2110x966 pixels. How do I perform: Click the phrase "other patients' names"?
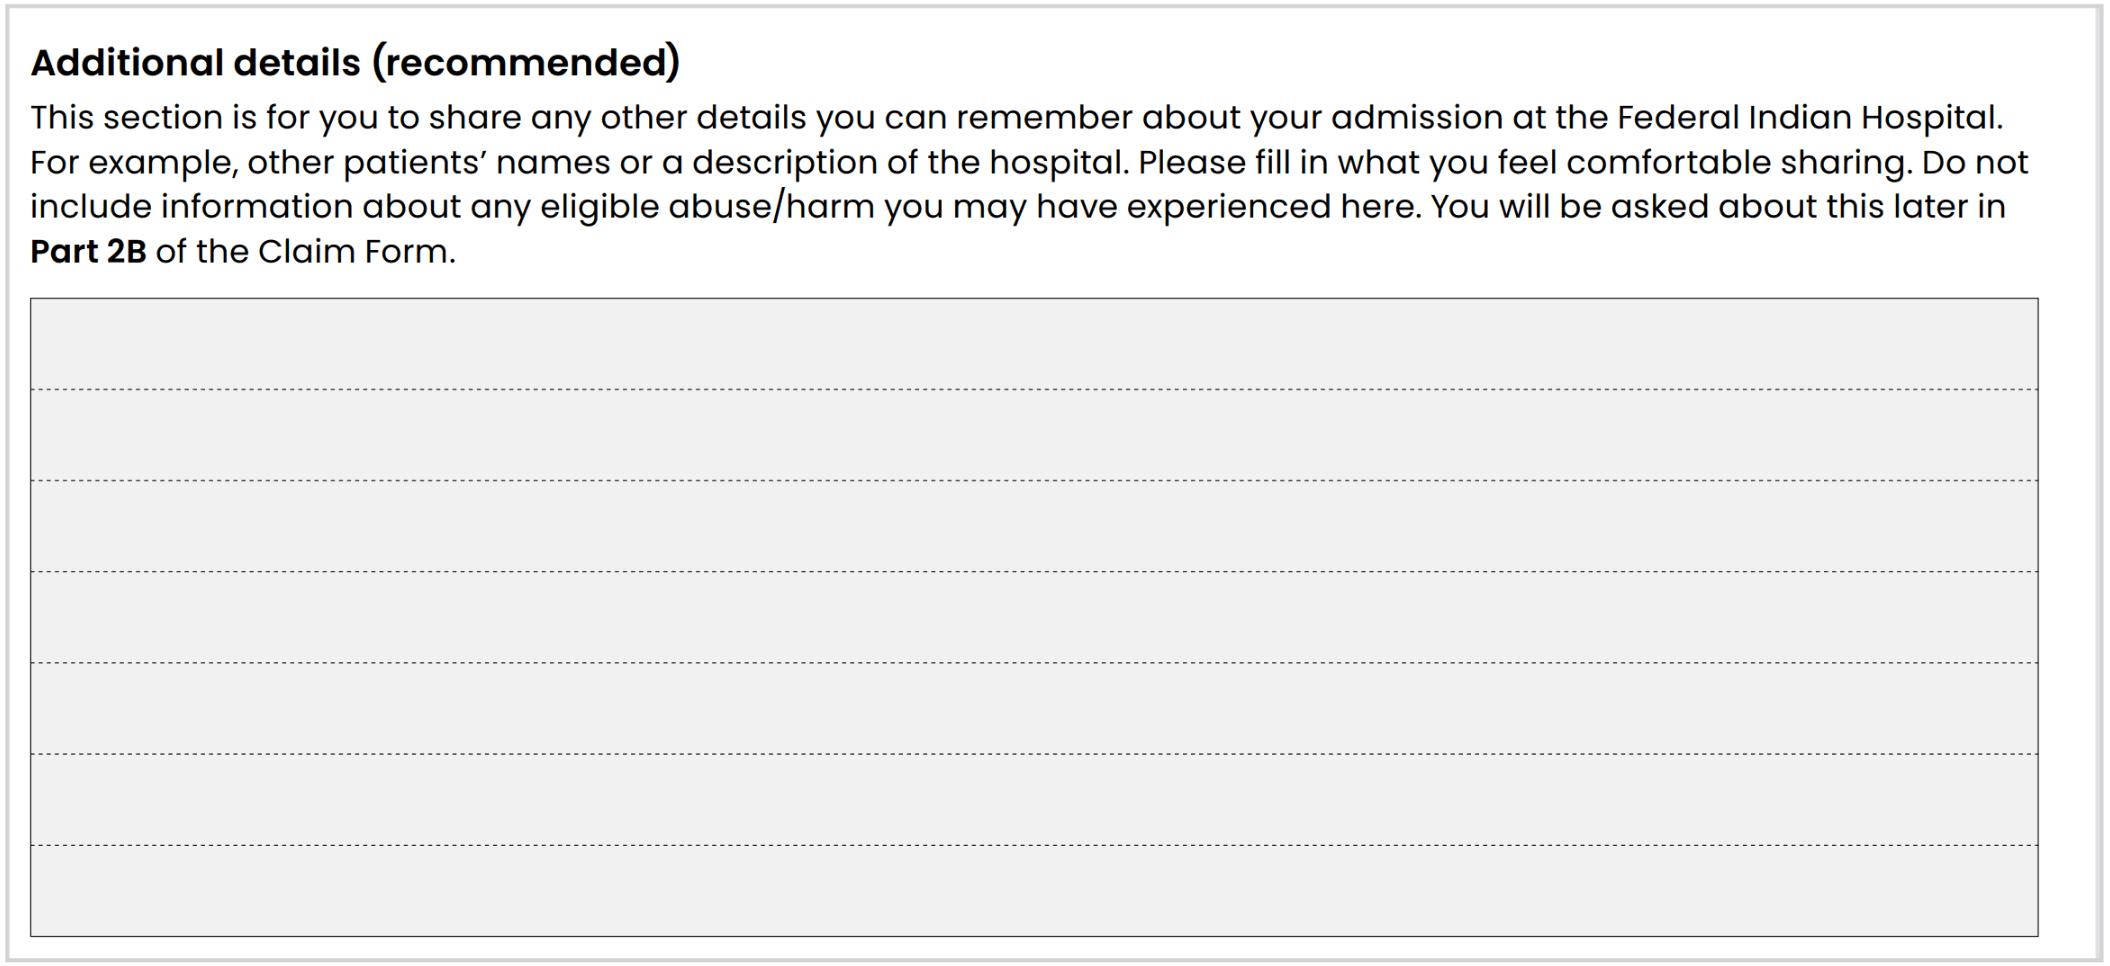click(x=429, y=163)
